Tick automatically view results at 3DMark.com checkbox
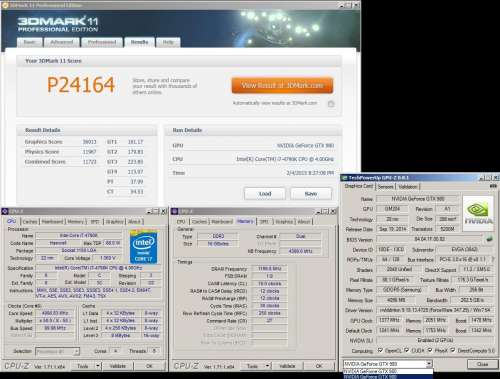500x379 pixels. click(x=331, y=104)
